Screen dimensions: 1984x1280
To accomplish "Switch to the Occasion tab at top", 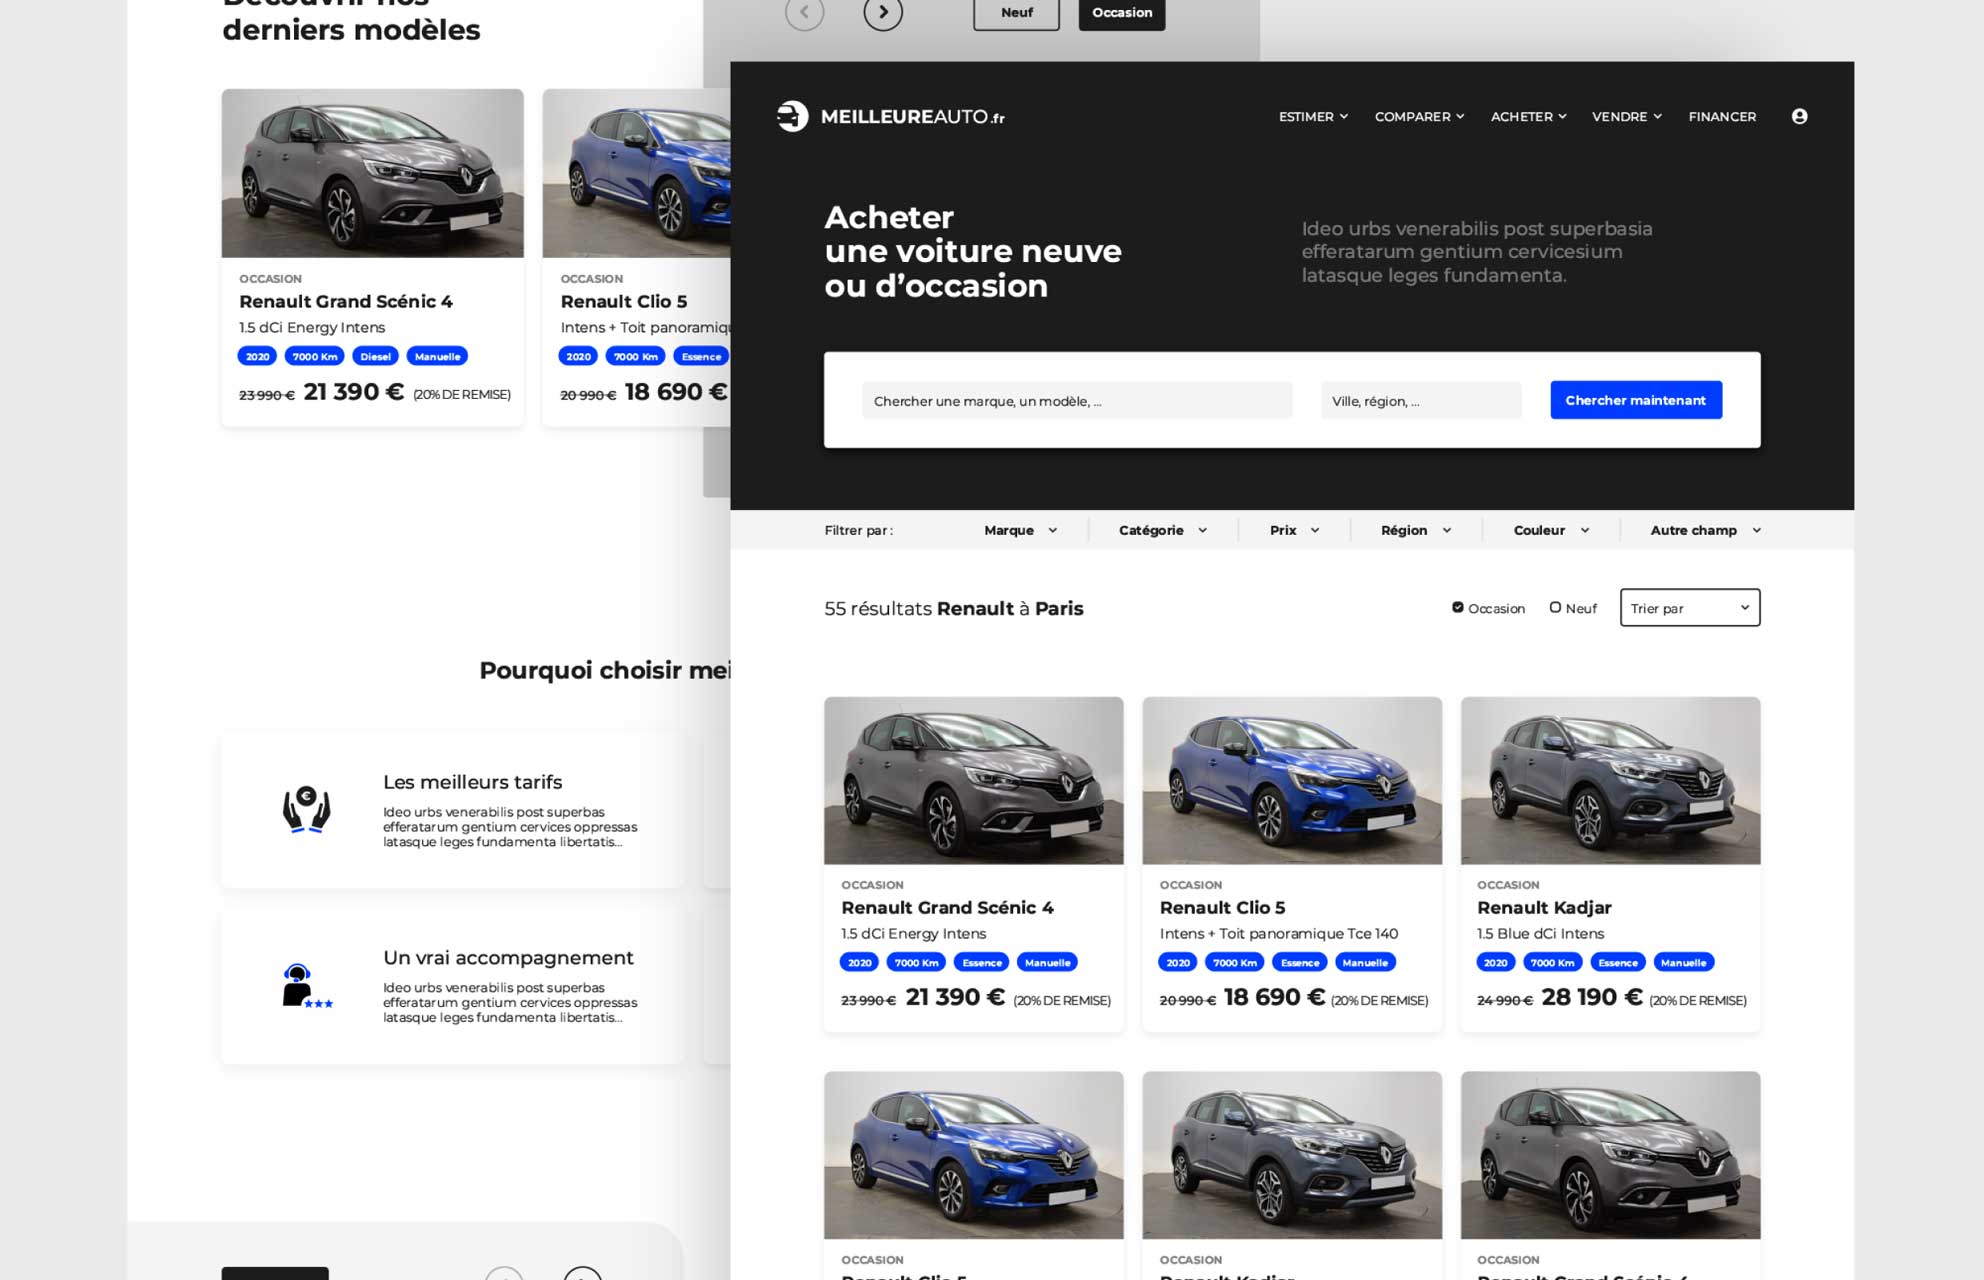I will coord(1122,13).
